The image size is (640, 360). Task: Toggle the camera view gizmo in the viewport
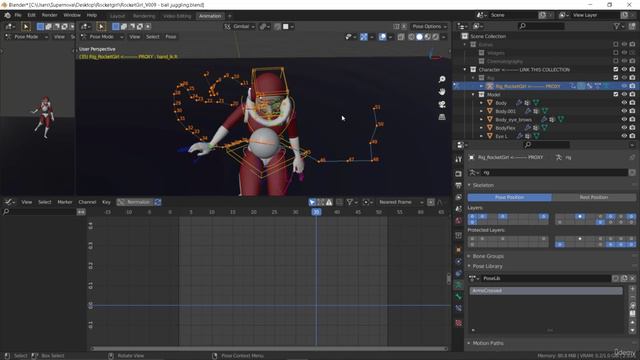point(442,104)
